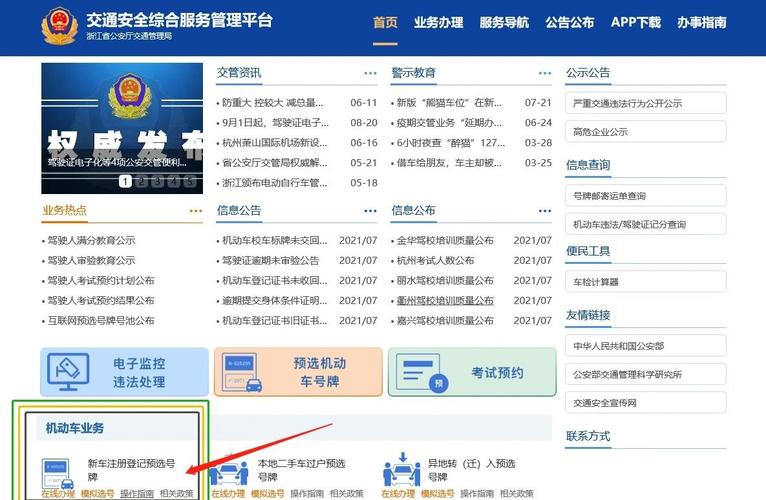Open the electronic monitoring violation icon card
This screenshot has width=766, height=500.
68,372
